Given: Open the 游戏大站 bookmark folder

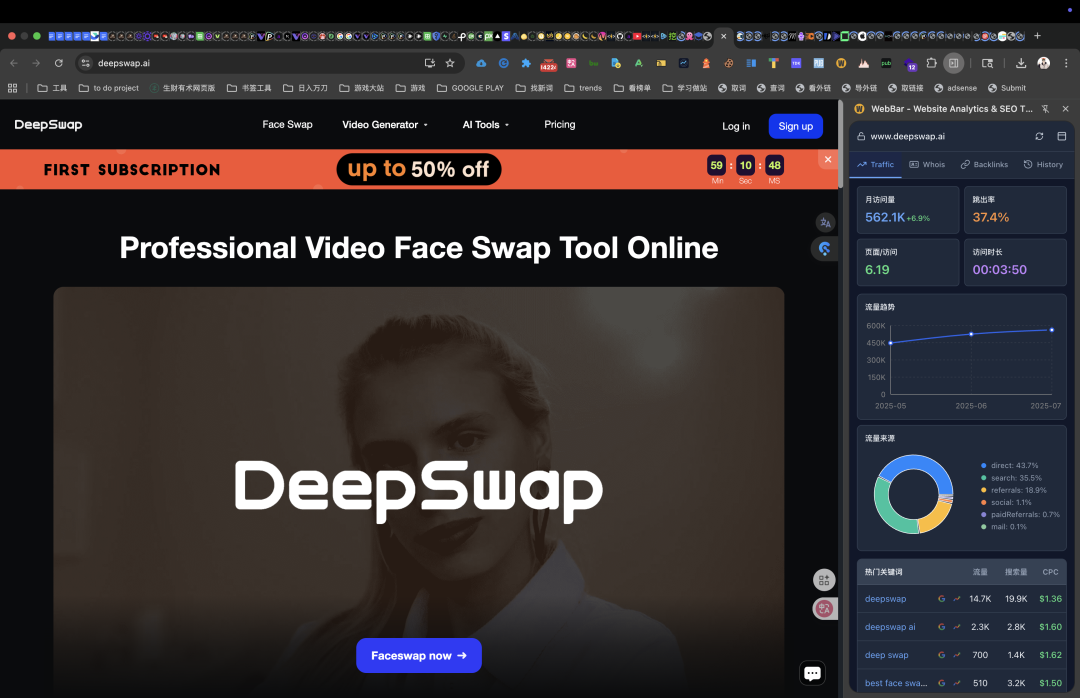Looking at the screenshot, I should pos(362,88).
